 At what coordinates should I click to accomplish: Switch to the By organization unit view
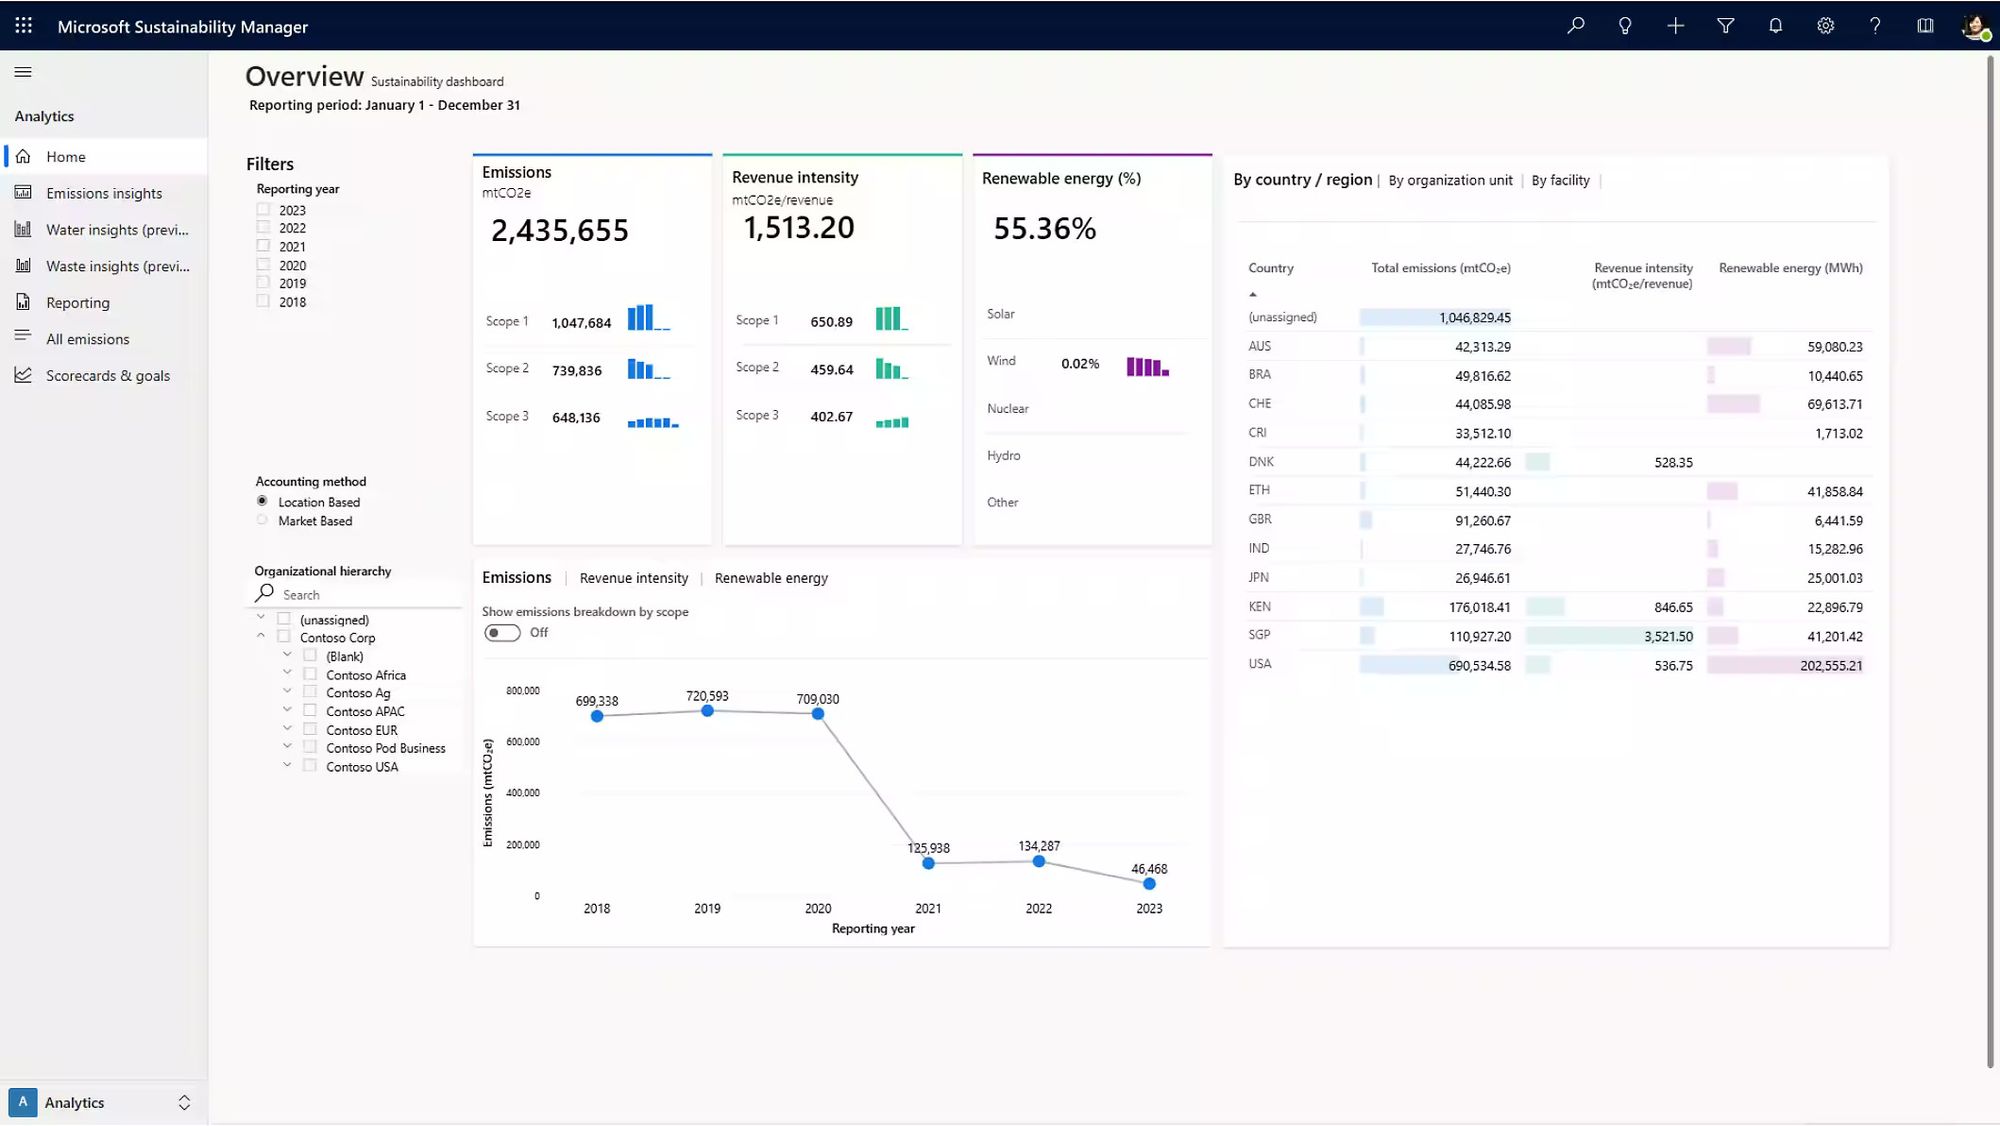[x=1449, y=180]
